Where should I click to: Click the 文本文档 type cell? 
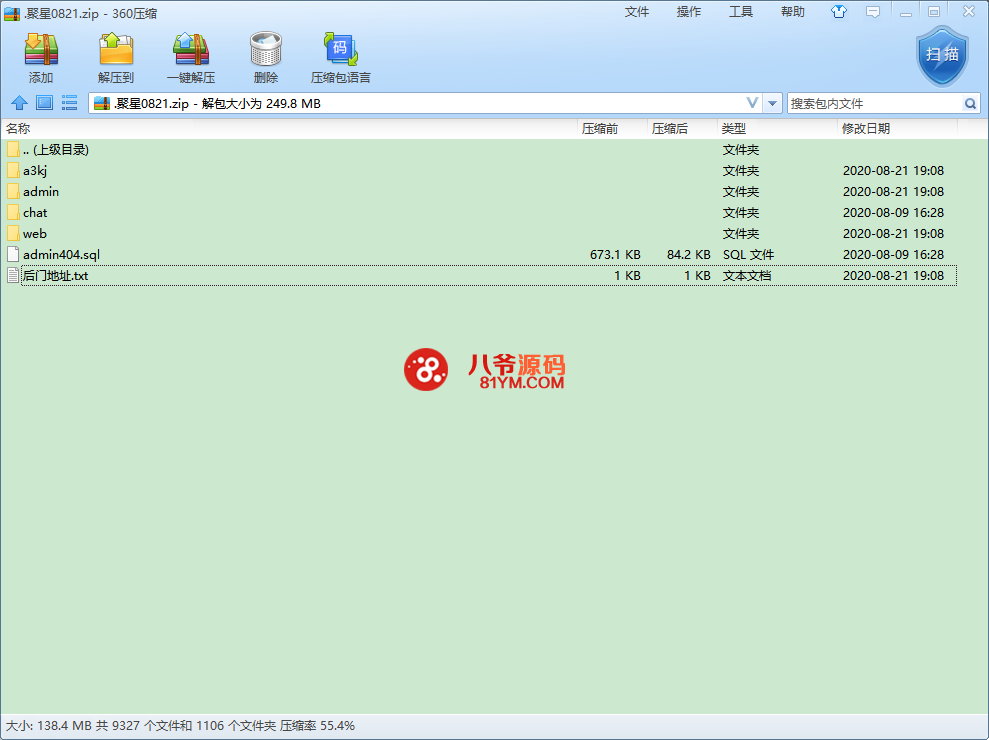point(747,276)
